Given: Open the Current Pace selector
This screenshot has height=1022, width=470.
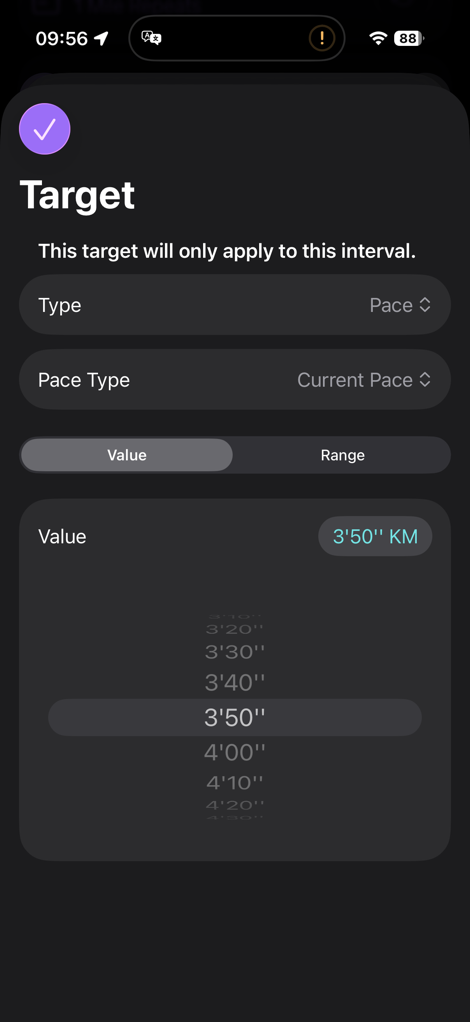Looking at the screenshot, I should click(364, 380).
